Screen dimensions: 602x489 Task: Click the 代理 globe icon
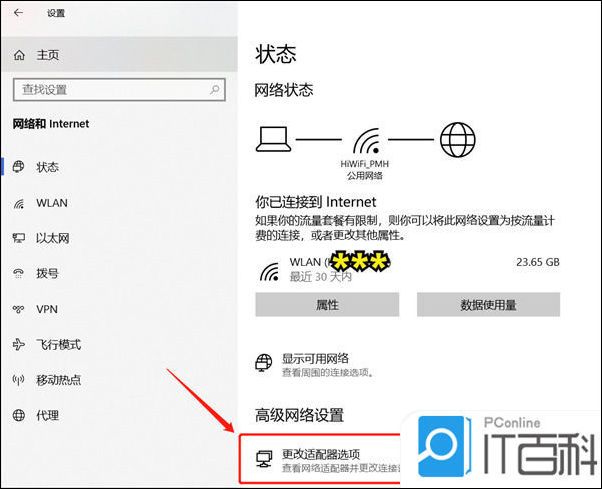coord(19,415)
